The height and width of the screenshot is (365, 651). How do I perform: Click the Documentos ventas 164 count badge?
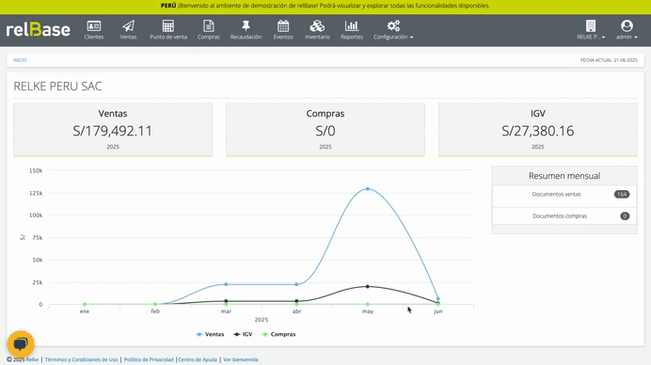(622, 194)
